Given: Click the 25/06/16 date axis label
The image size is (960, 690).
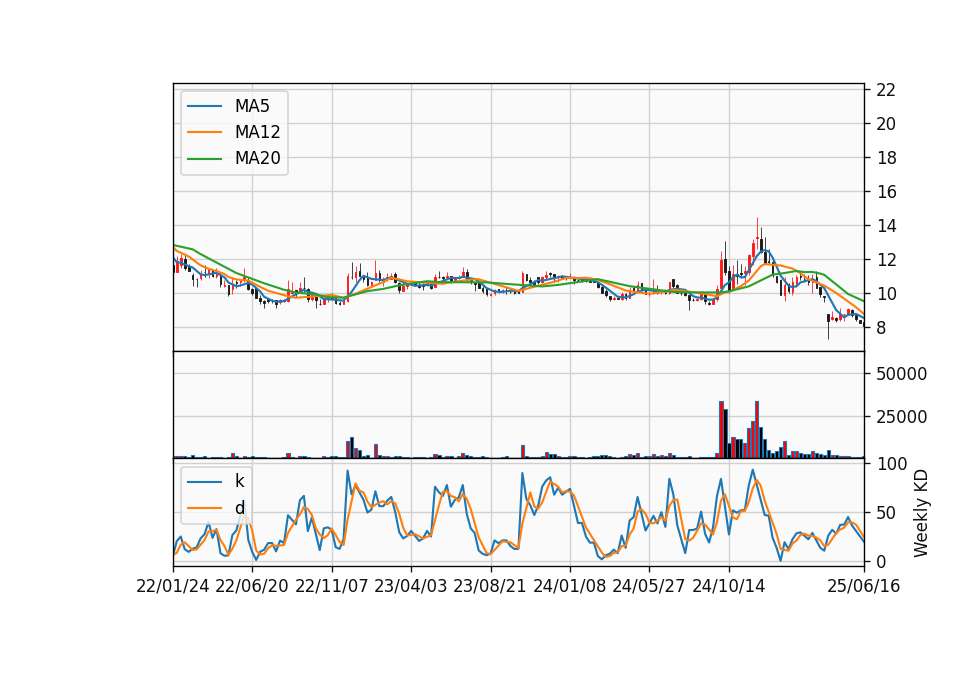Looking at the screenshot, I should 864,587.
